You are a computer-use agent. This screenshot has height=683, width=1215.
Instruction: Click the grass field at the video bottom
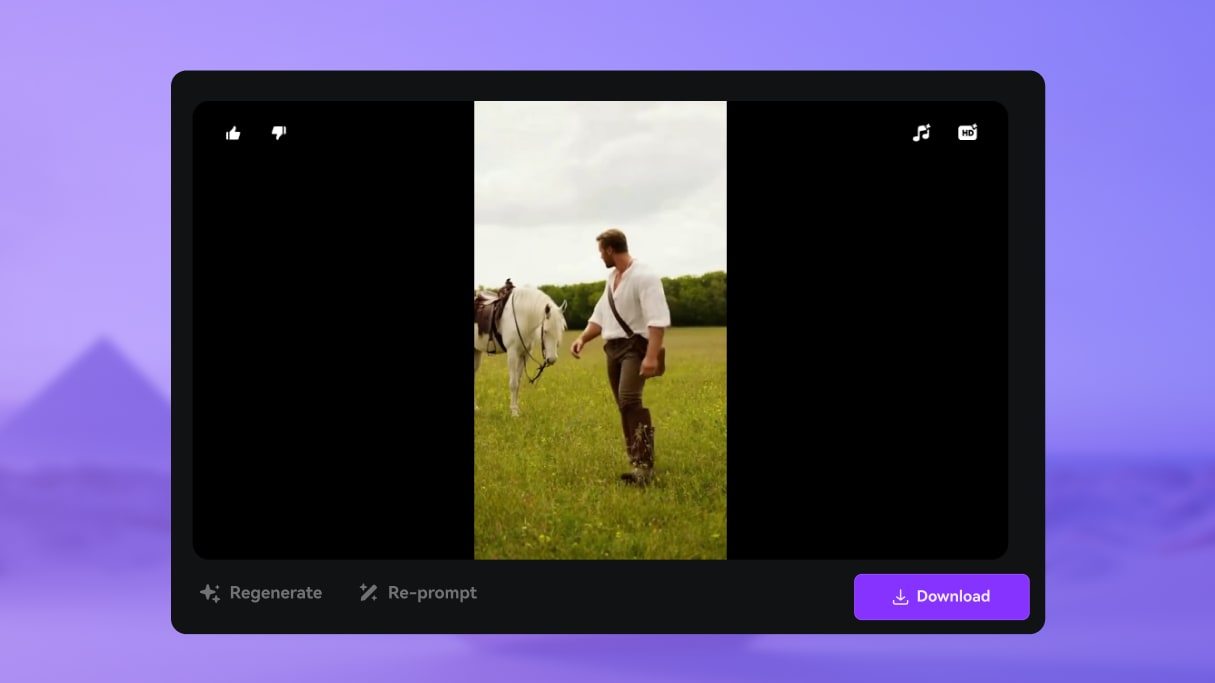tap(600, 520)
